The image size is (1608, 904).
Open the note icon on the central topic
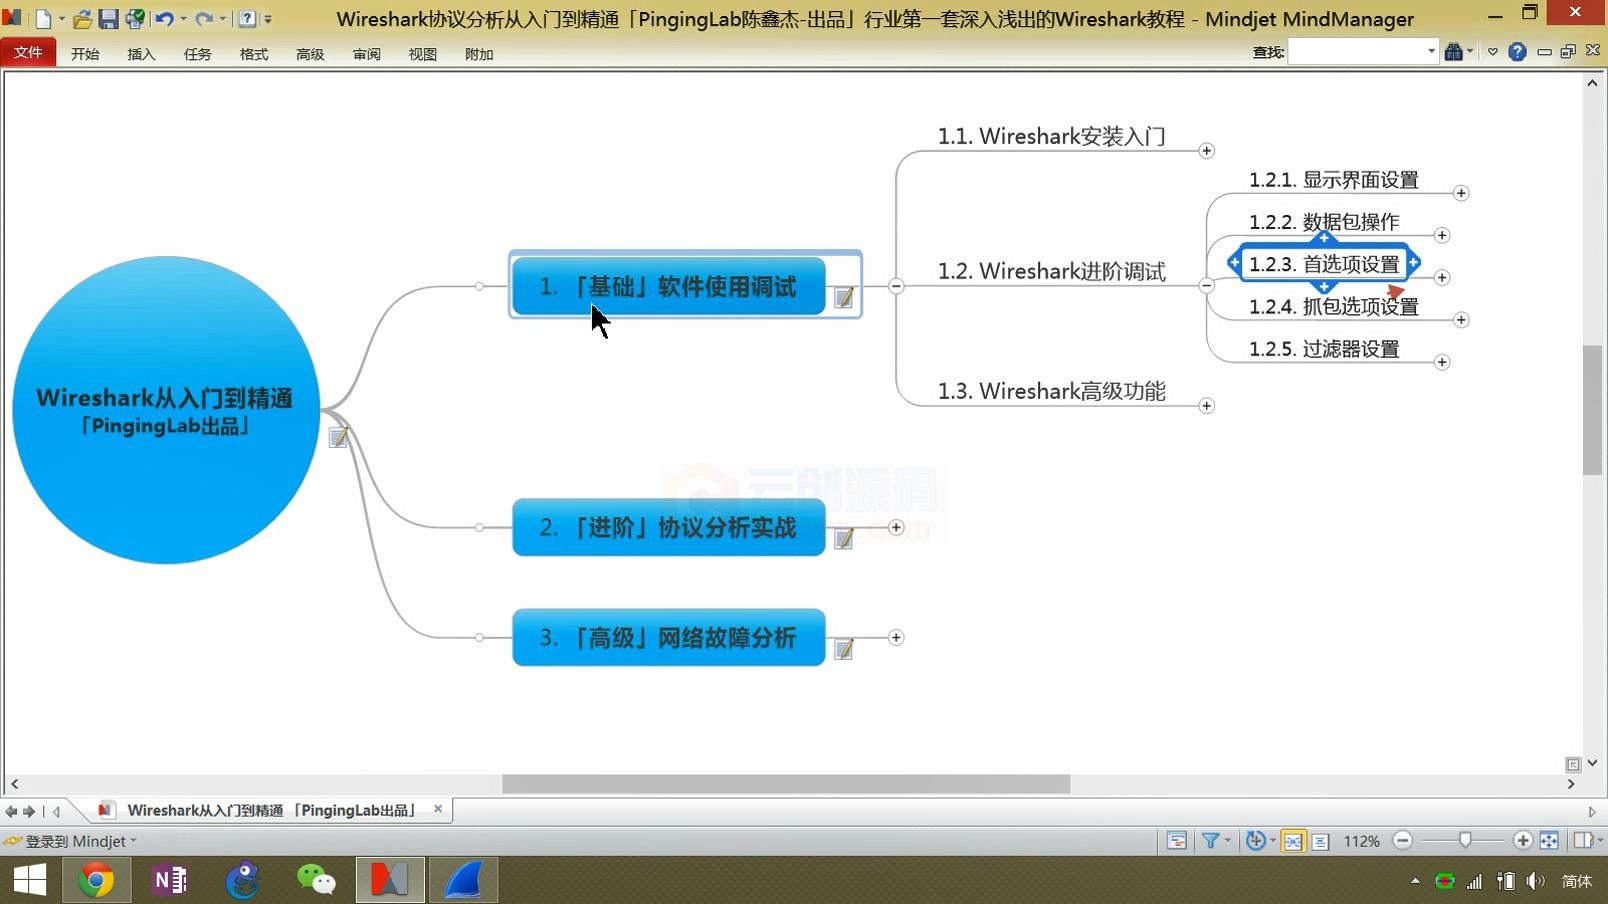pos(339,437)
